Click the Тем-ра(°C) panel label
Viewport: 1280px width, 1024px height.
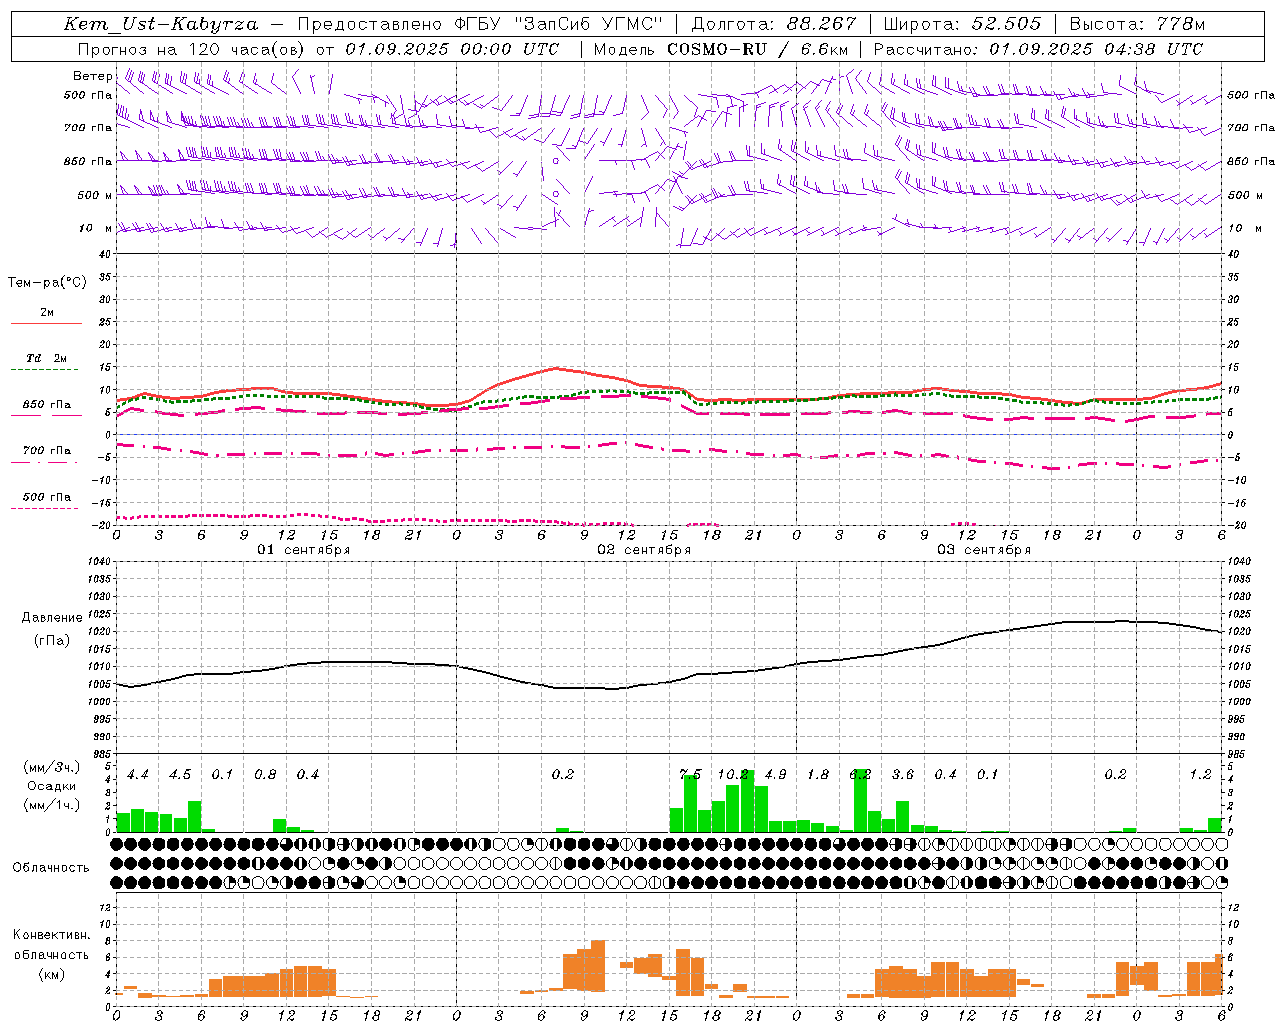[x=47, y=283]
